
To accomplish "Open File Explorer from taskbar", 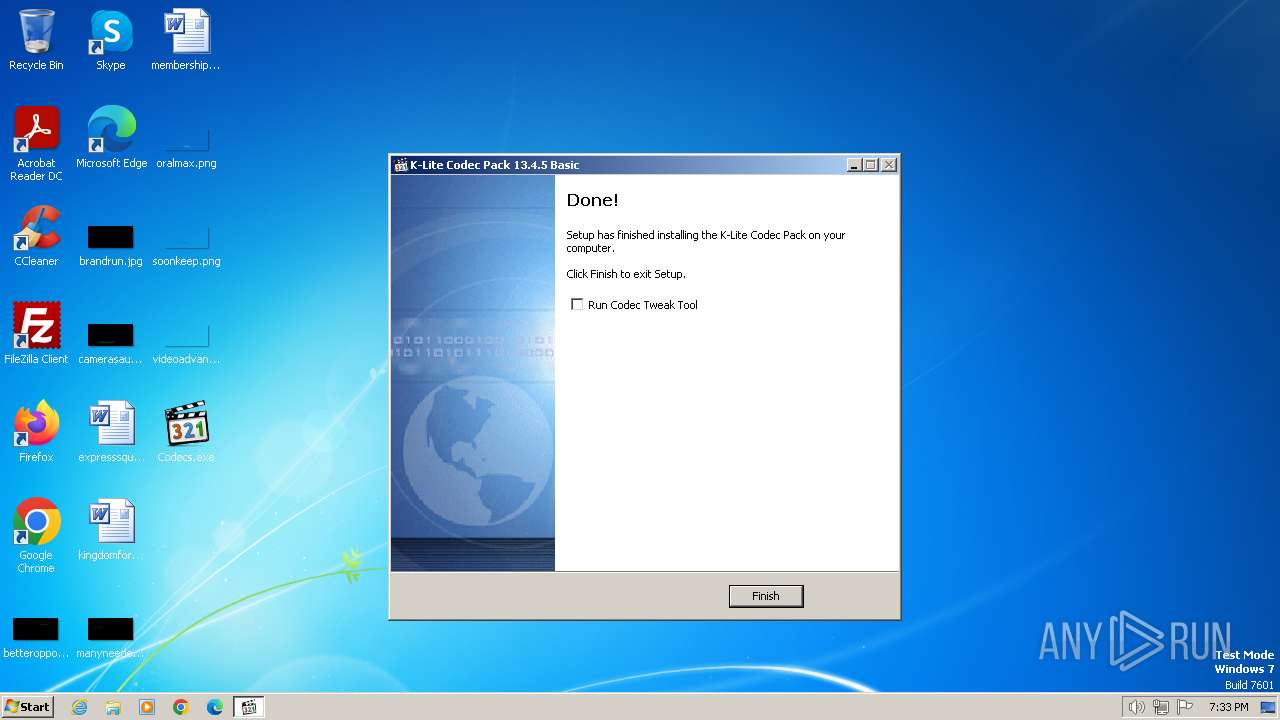I will click(113, 707).
